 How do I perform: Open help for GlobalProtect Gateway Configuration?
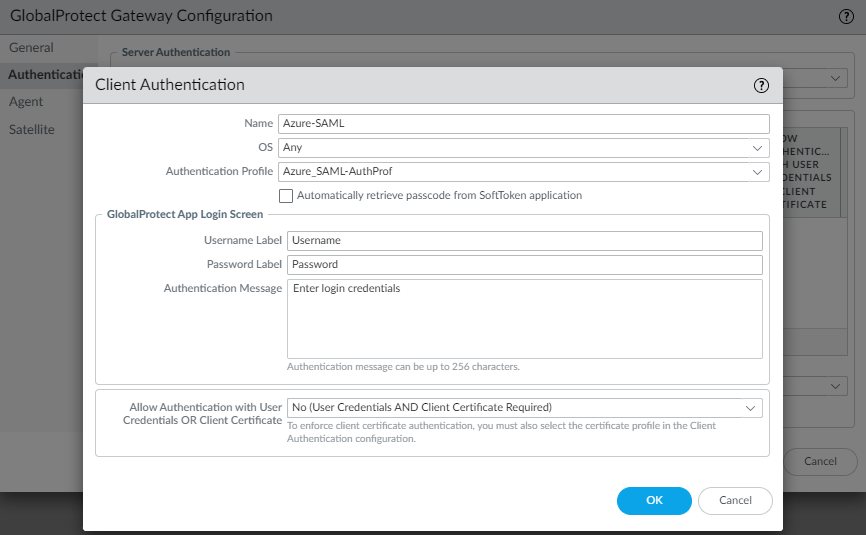[845, 16]
